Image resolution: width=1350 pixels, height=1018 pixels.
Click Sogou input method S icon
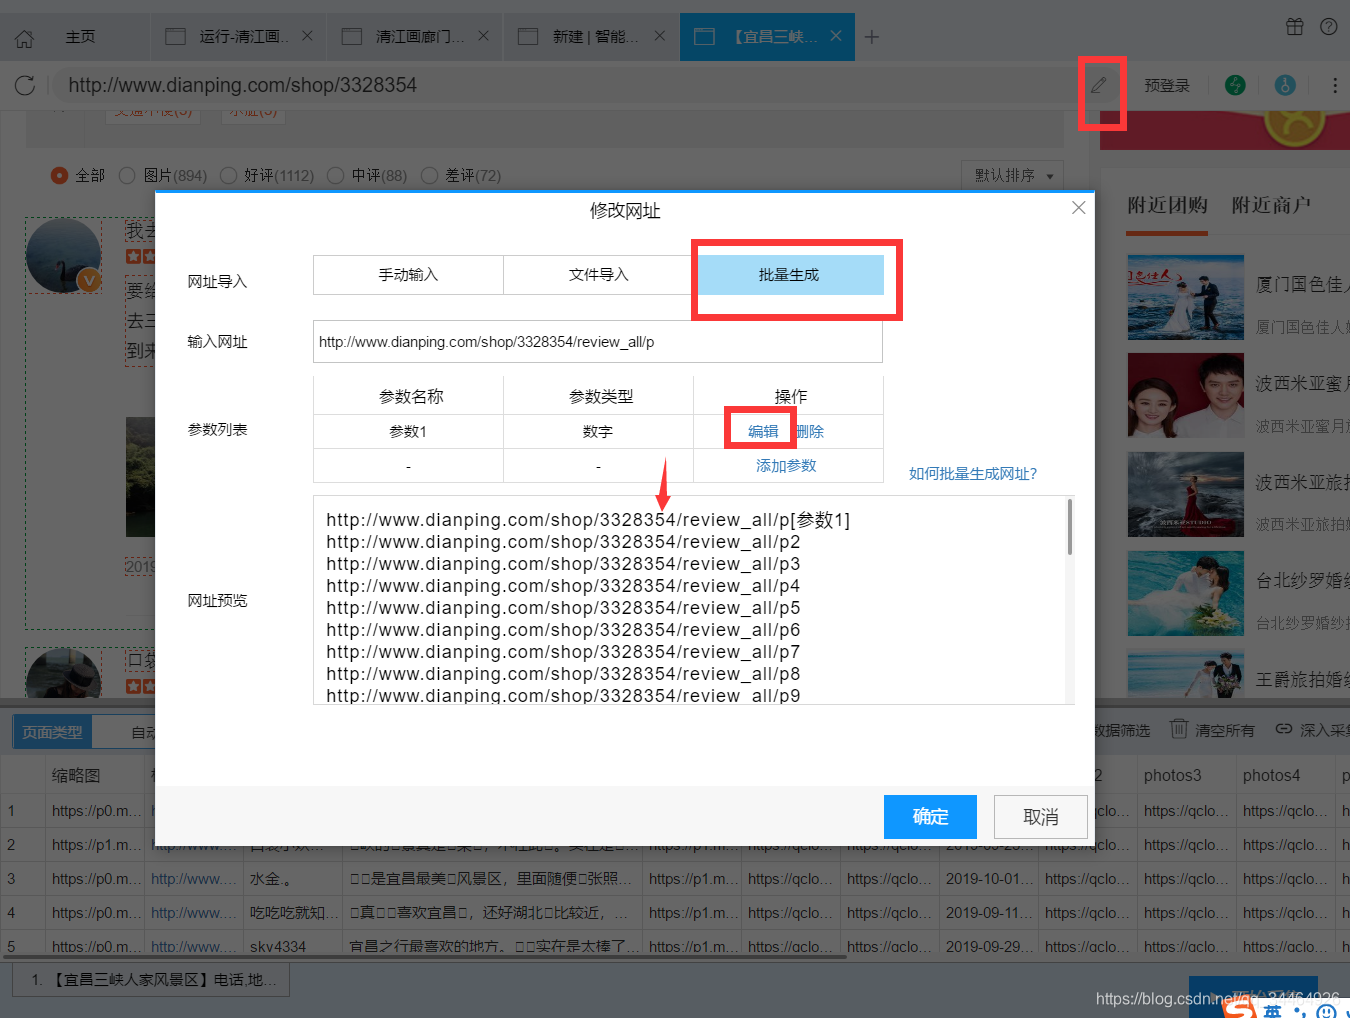click(x=1240, y=1008)
